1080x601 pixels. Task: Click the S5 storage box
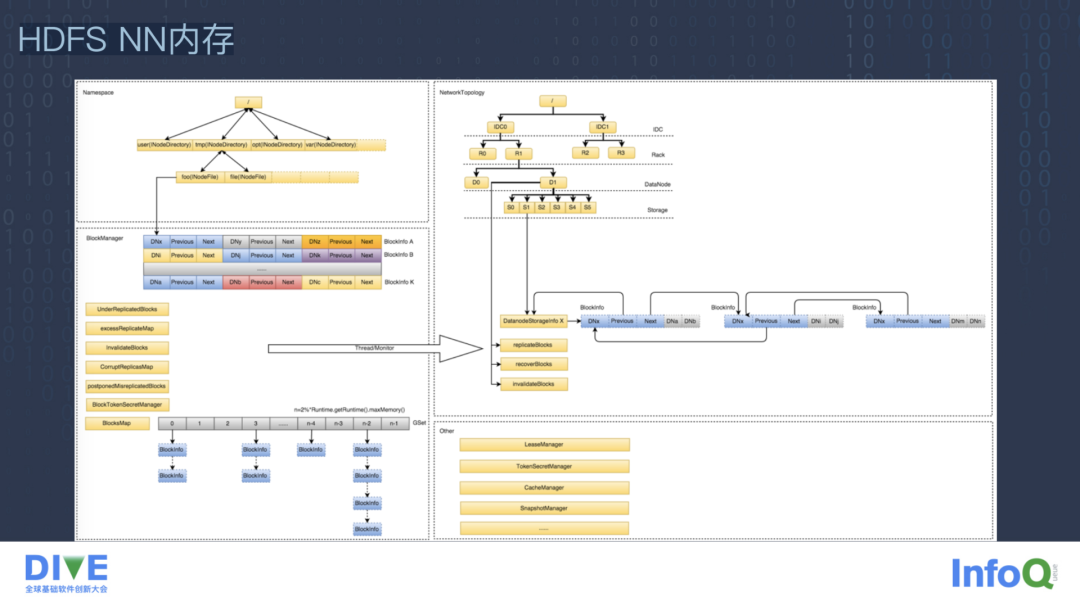tap(588, 207)
